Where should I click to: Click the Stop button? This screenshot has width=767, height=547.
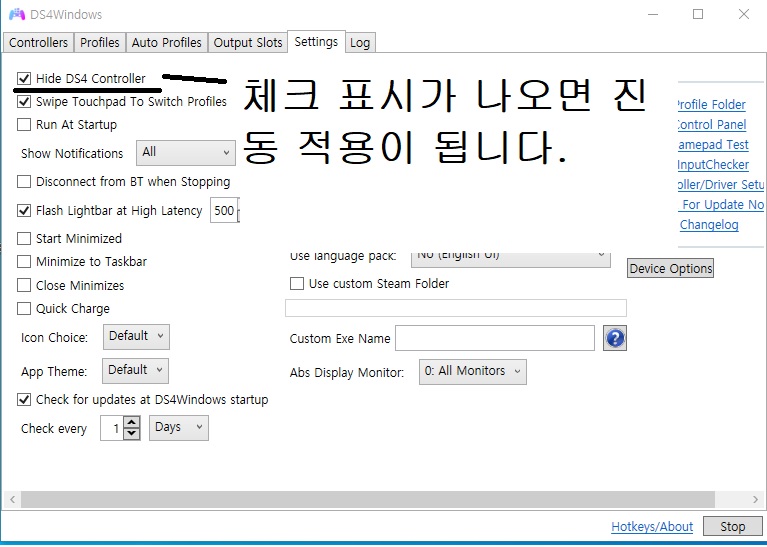732,526
